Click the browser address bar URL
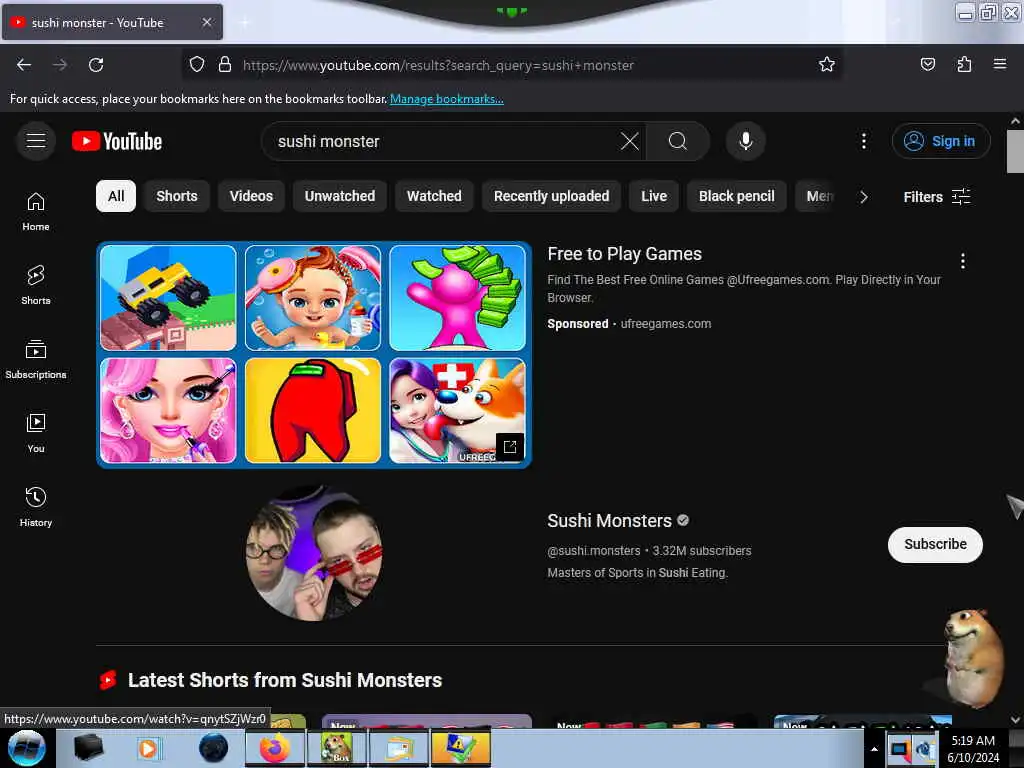1024x768 pixels. click(438, 65)
